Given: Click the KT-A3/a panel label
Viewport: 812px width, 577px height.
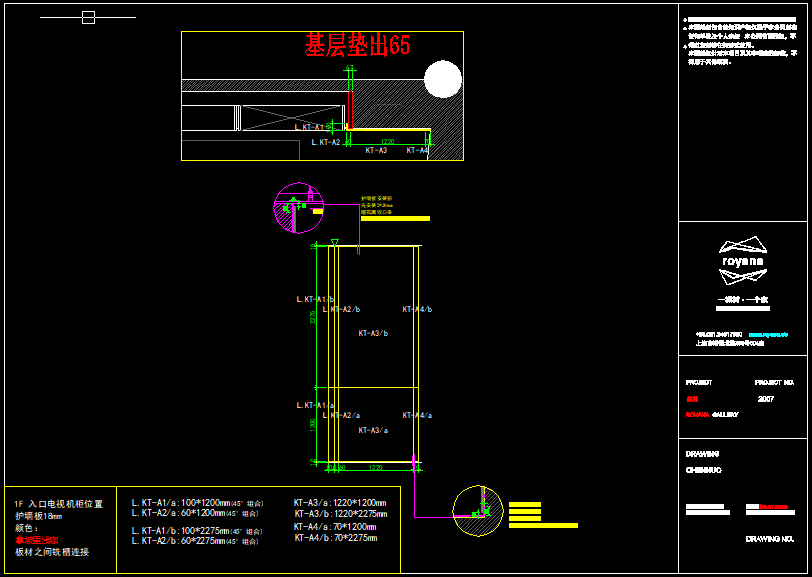Looking at the screenshot, I should (x=373, y=429).
